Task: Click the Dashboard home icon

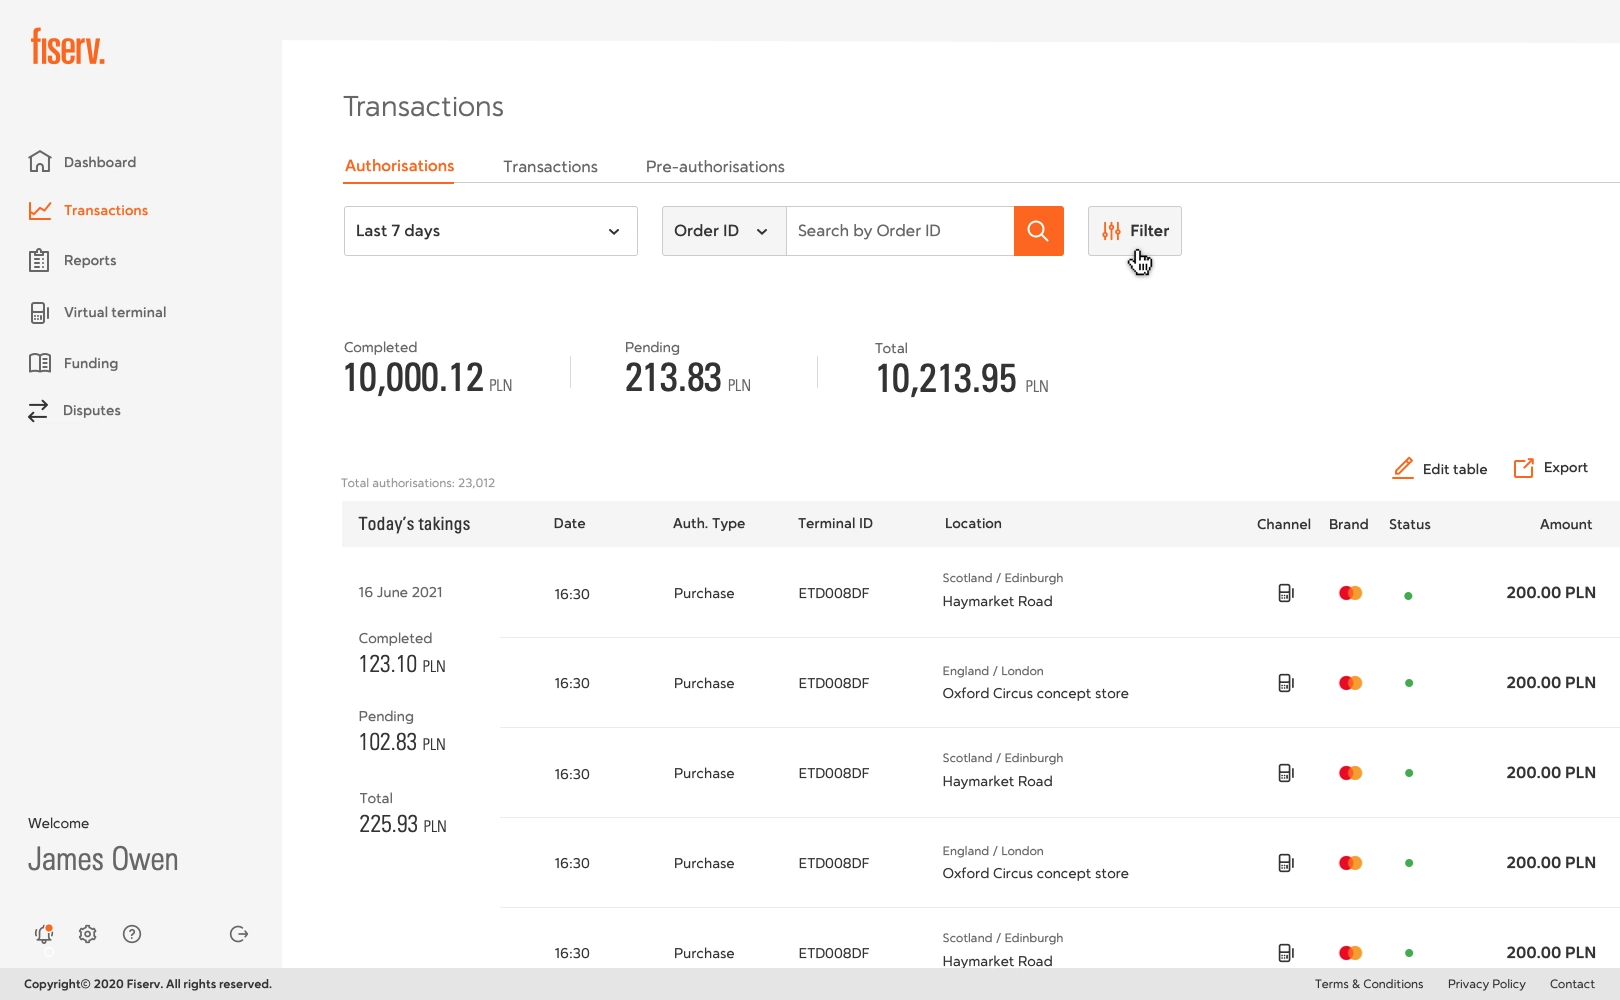Action: (x=39, y=161)
